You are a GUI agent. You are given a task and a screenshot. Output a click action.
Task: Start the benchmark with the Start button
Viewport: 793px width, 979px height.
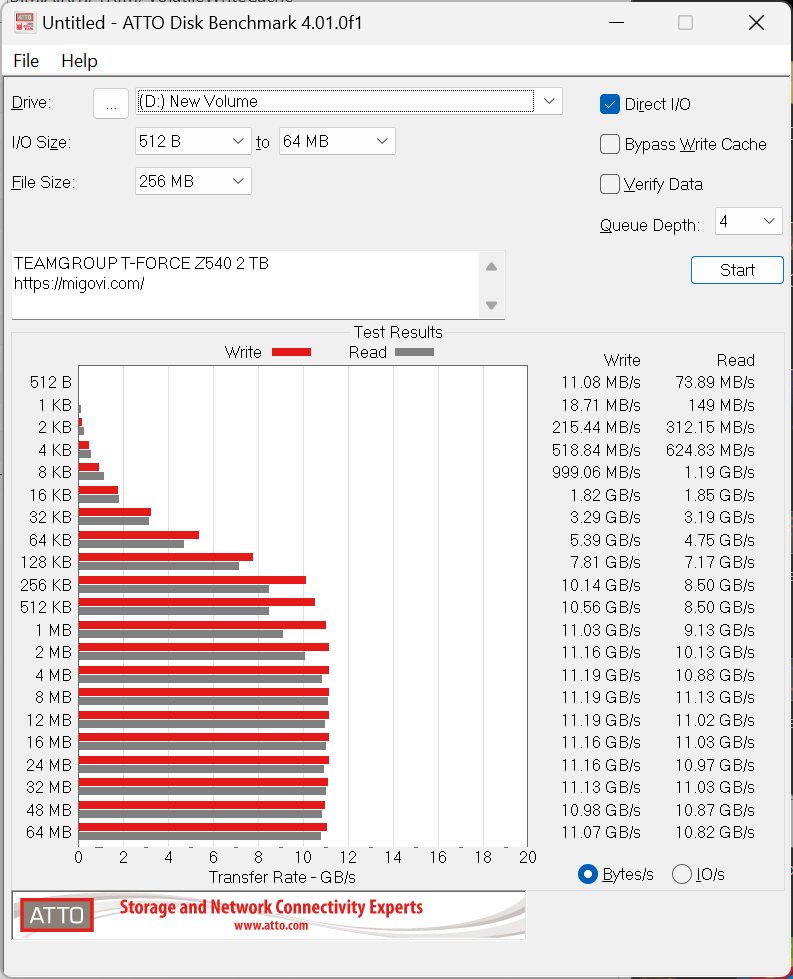click(x=737, y=270)
